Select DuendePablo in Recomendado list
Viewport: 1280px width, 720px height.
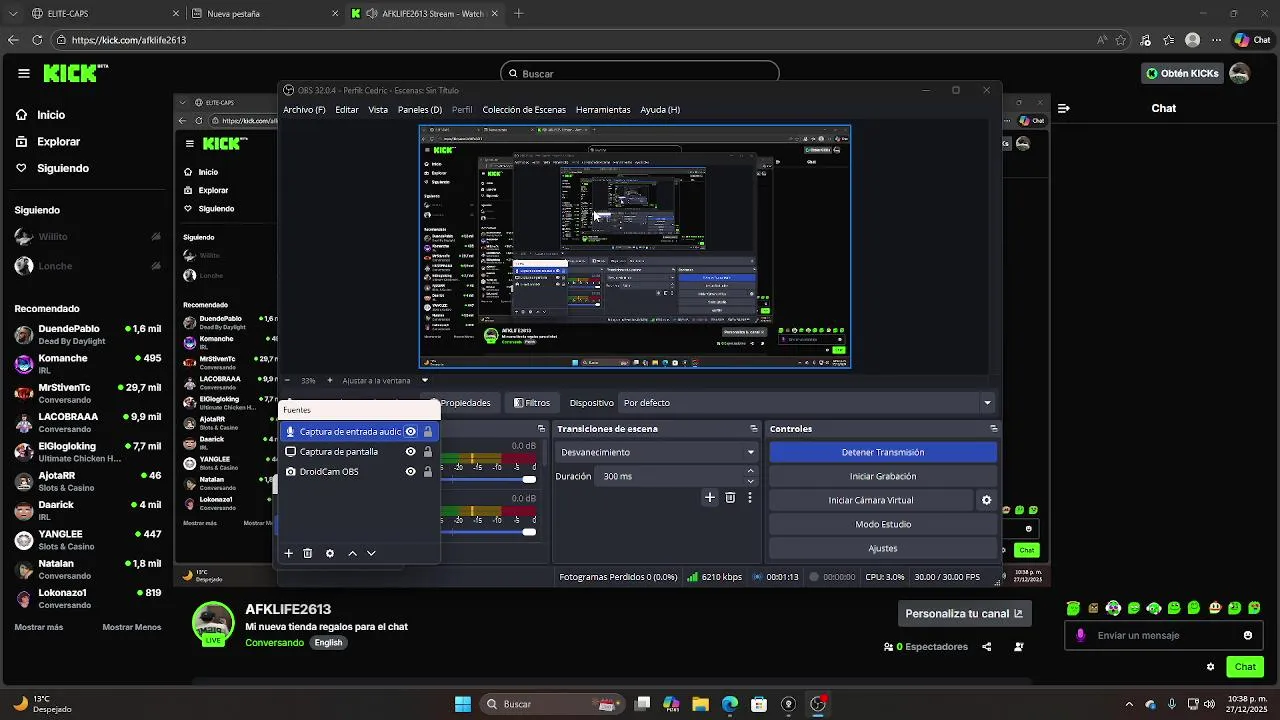(x=88, y=334)
